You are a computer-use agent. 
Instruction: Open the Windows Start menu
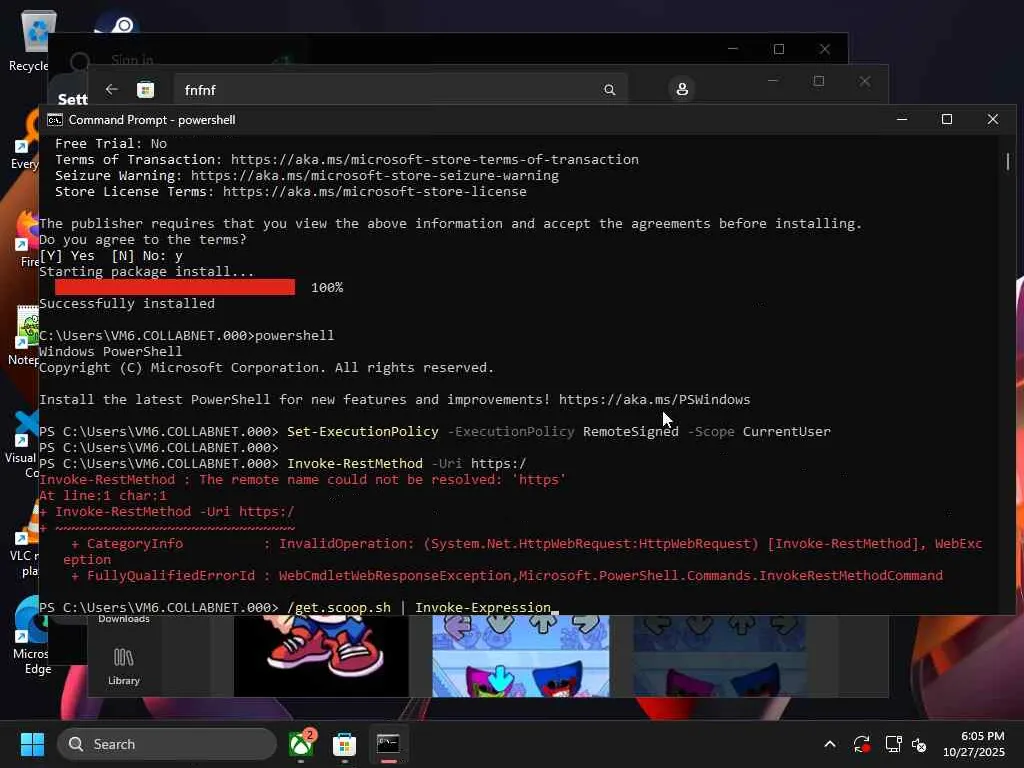(x=32, y=744)
